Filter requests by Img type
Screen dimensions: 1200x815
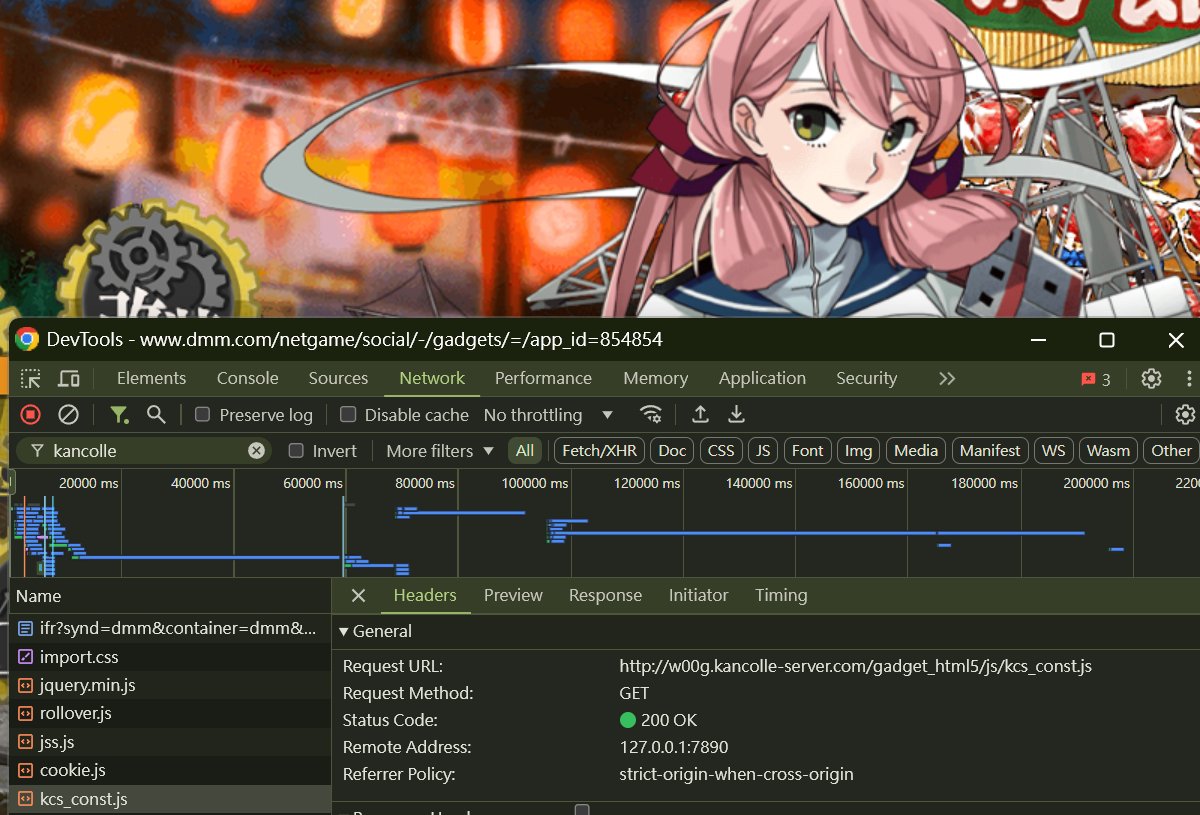tap(859, 451)
